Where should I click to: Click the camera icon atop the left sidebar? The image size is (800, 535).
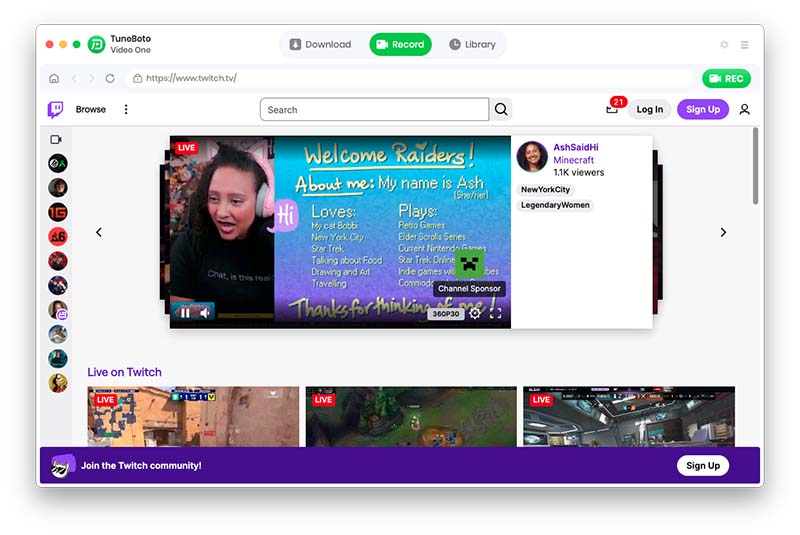(56, 139)
